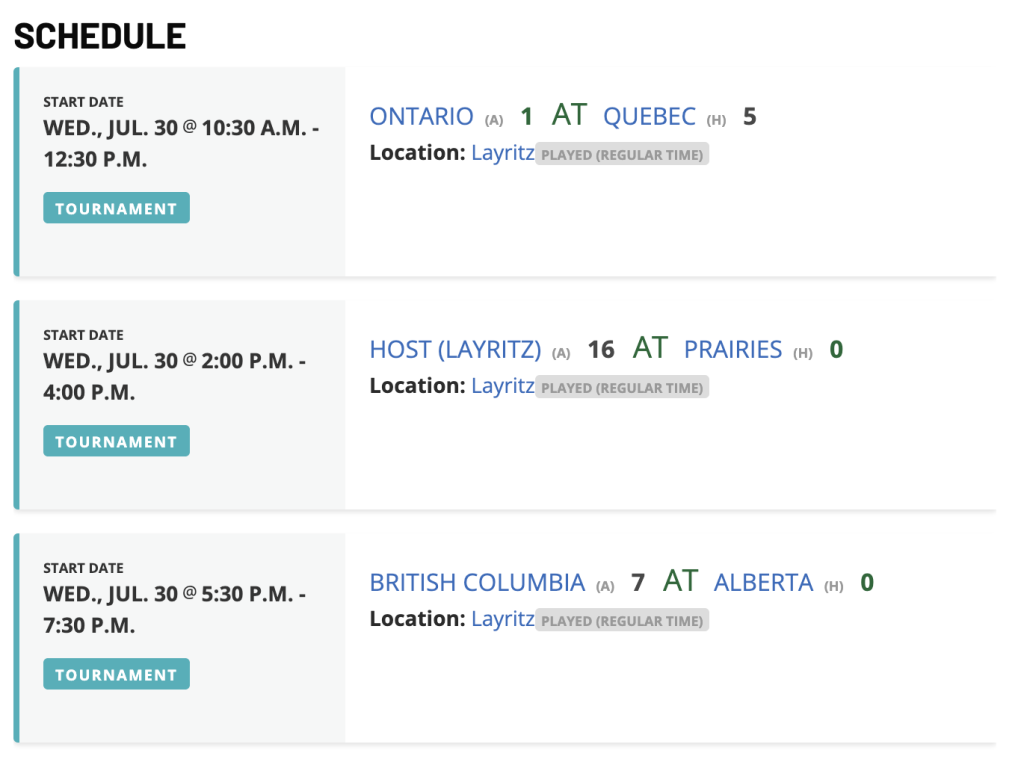Open Layritz location for Host–Prairies game
The width and height of the screenshot is (1024, 759).
pyautogui.click(x=503, y=387)
